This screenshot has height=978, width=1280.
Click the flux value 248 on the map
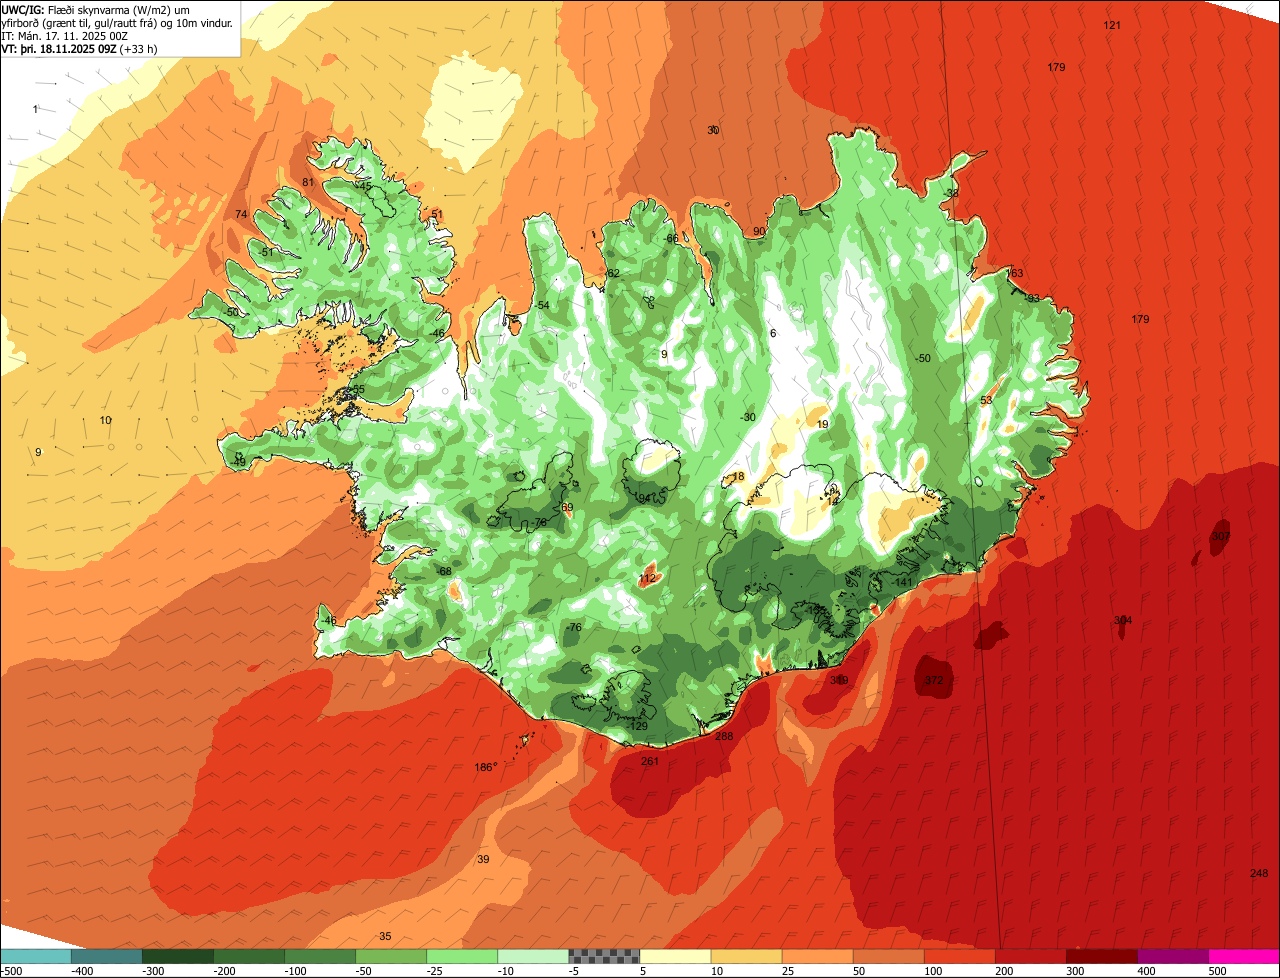[1259, 873]
